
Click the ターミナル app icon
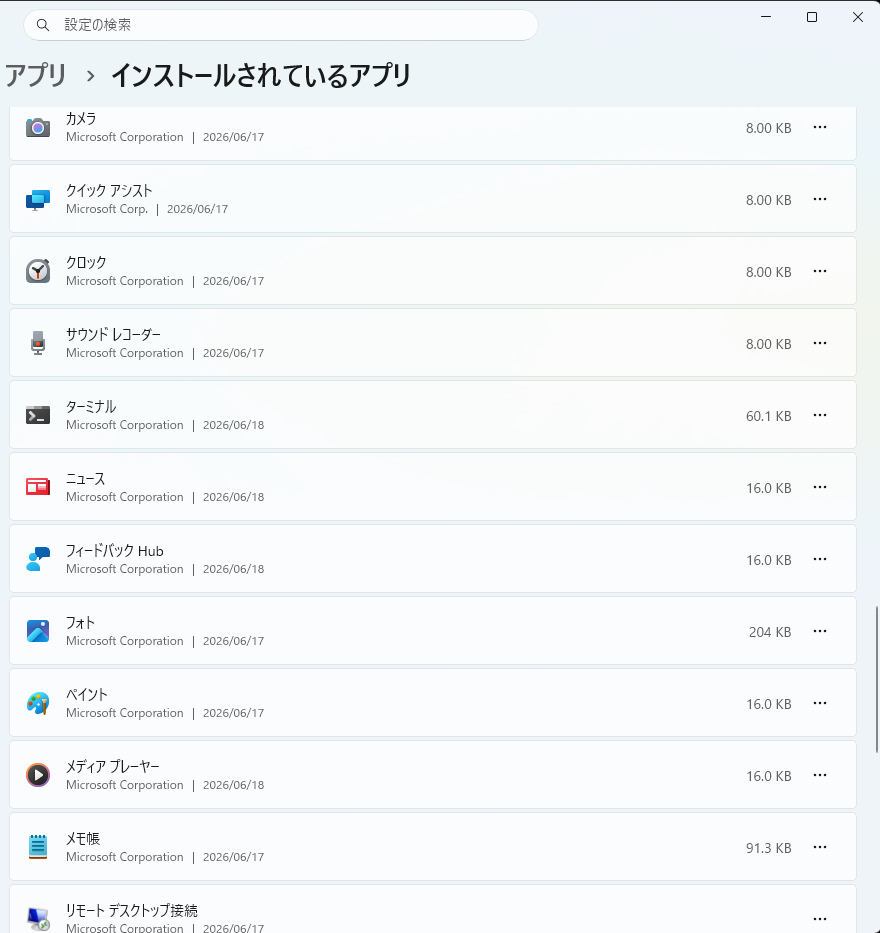pyautogui.click(x=37, y=415)
